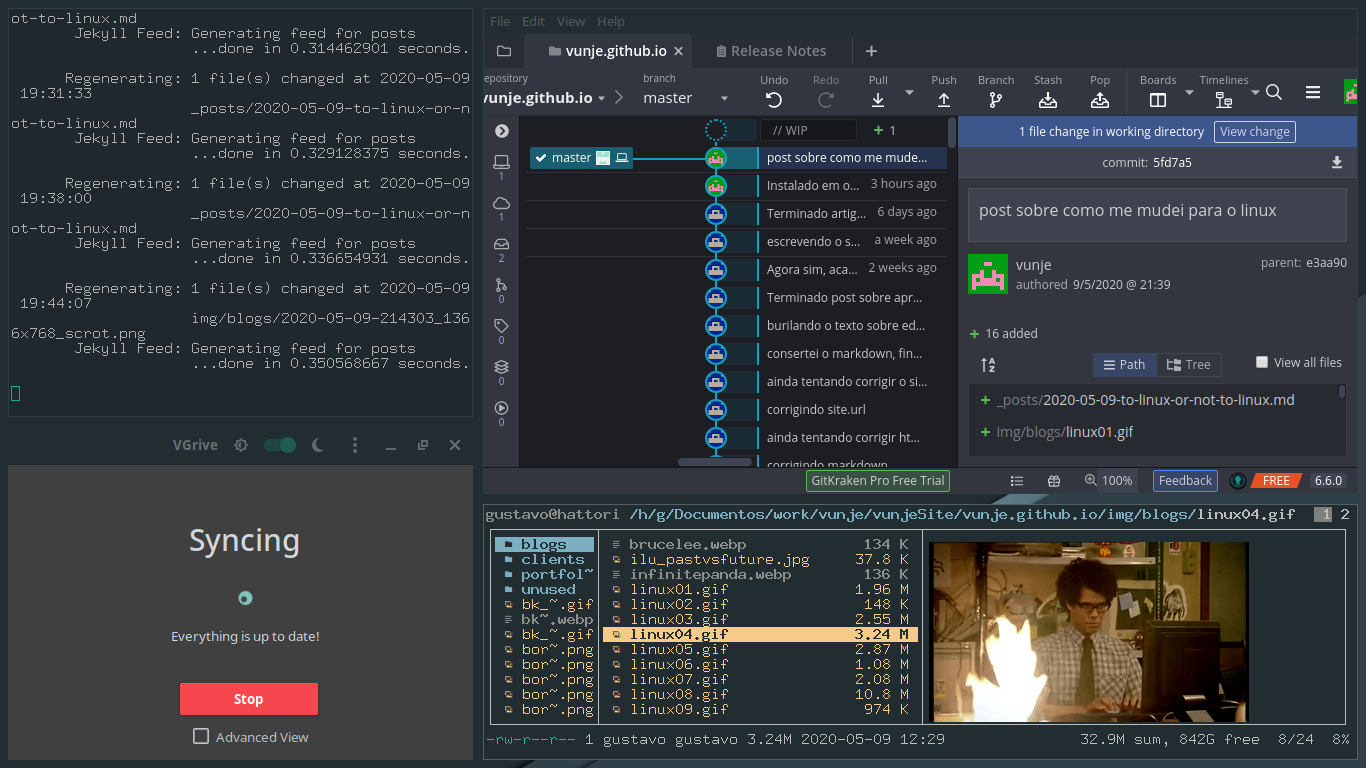Close the vunje.github.io tab
1366x768 pixels.
(679, 51)
